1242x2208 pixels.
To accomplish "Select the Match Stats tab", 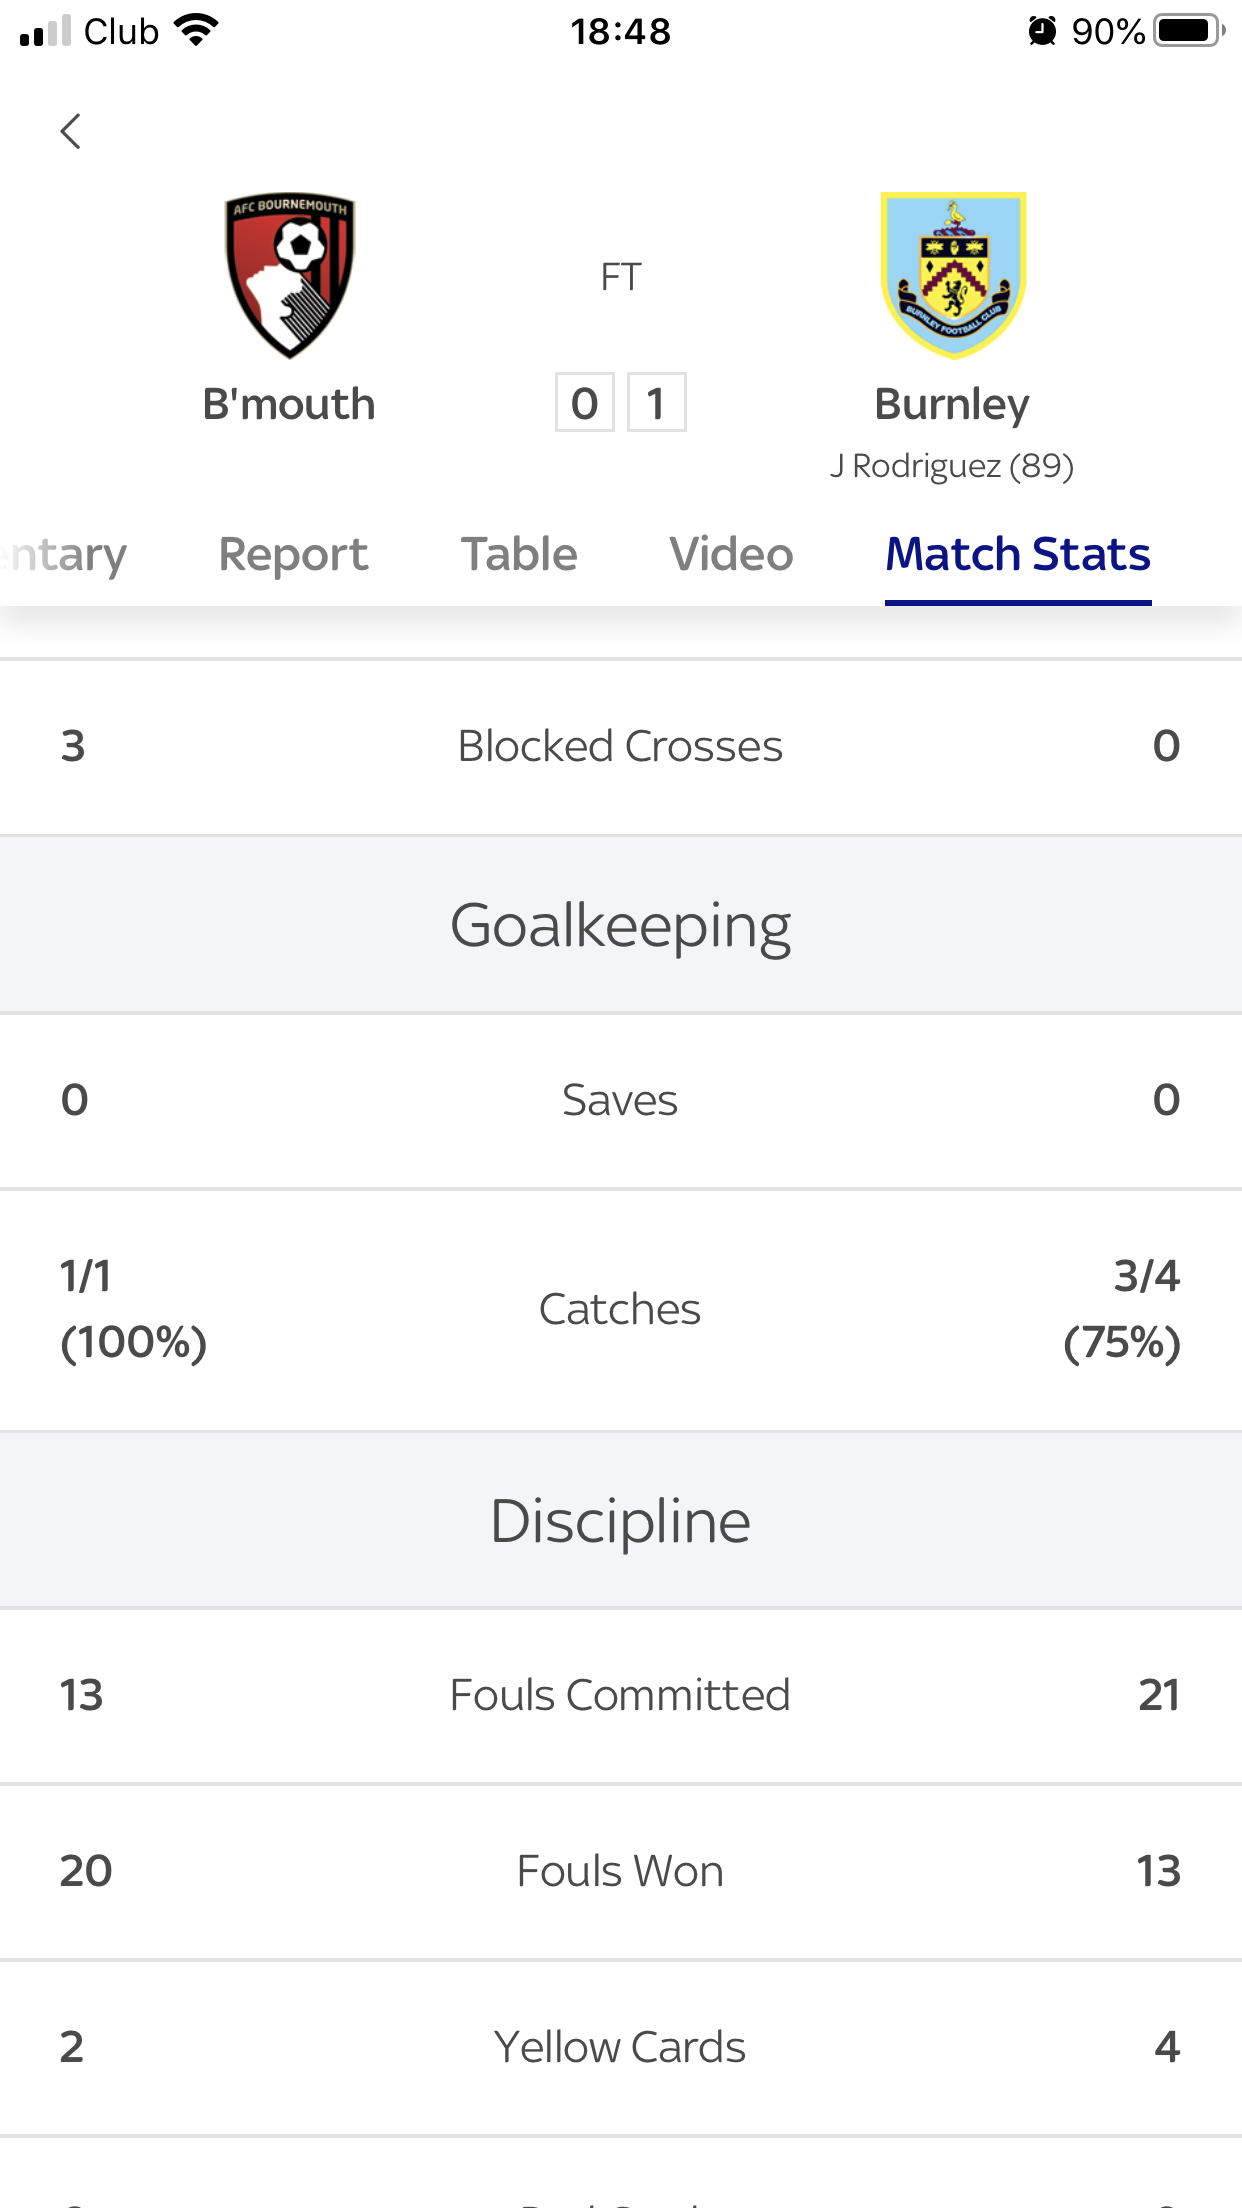I will [x=1018, y=554].
